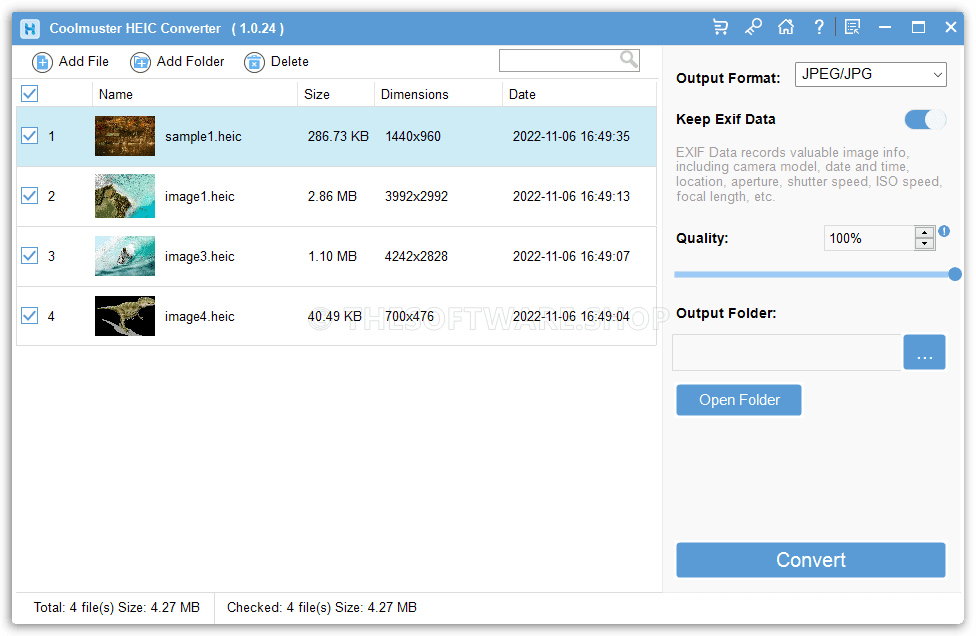
Task: Sort by the Size column header
Action: tap(336, 94)
